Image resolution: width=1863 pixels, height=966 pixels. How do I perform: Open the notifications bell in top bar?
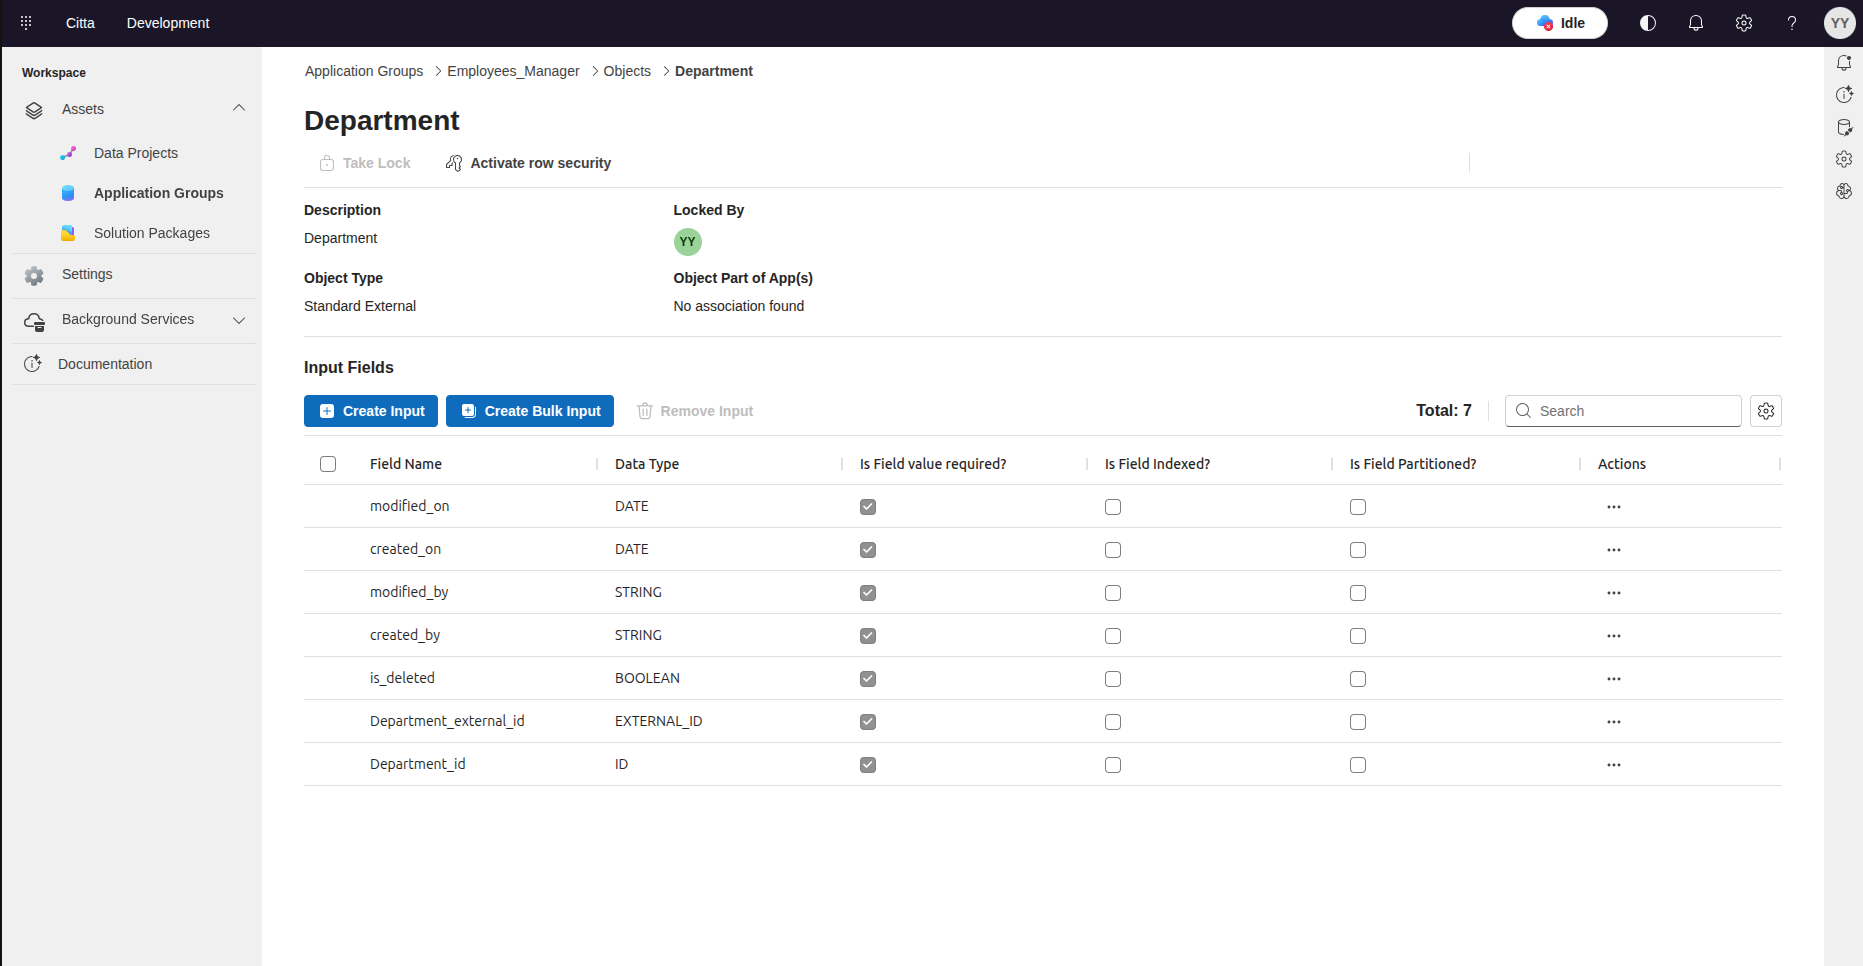1696,23
